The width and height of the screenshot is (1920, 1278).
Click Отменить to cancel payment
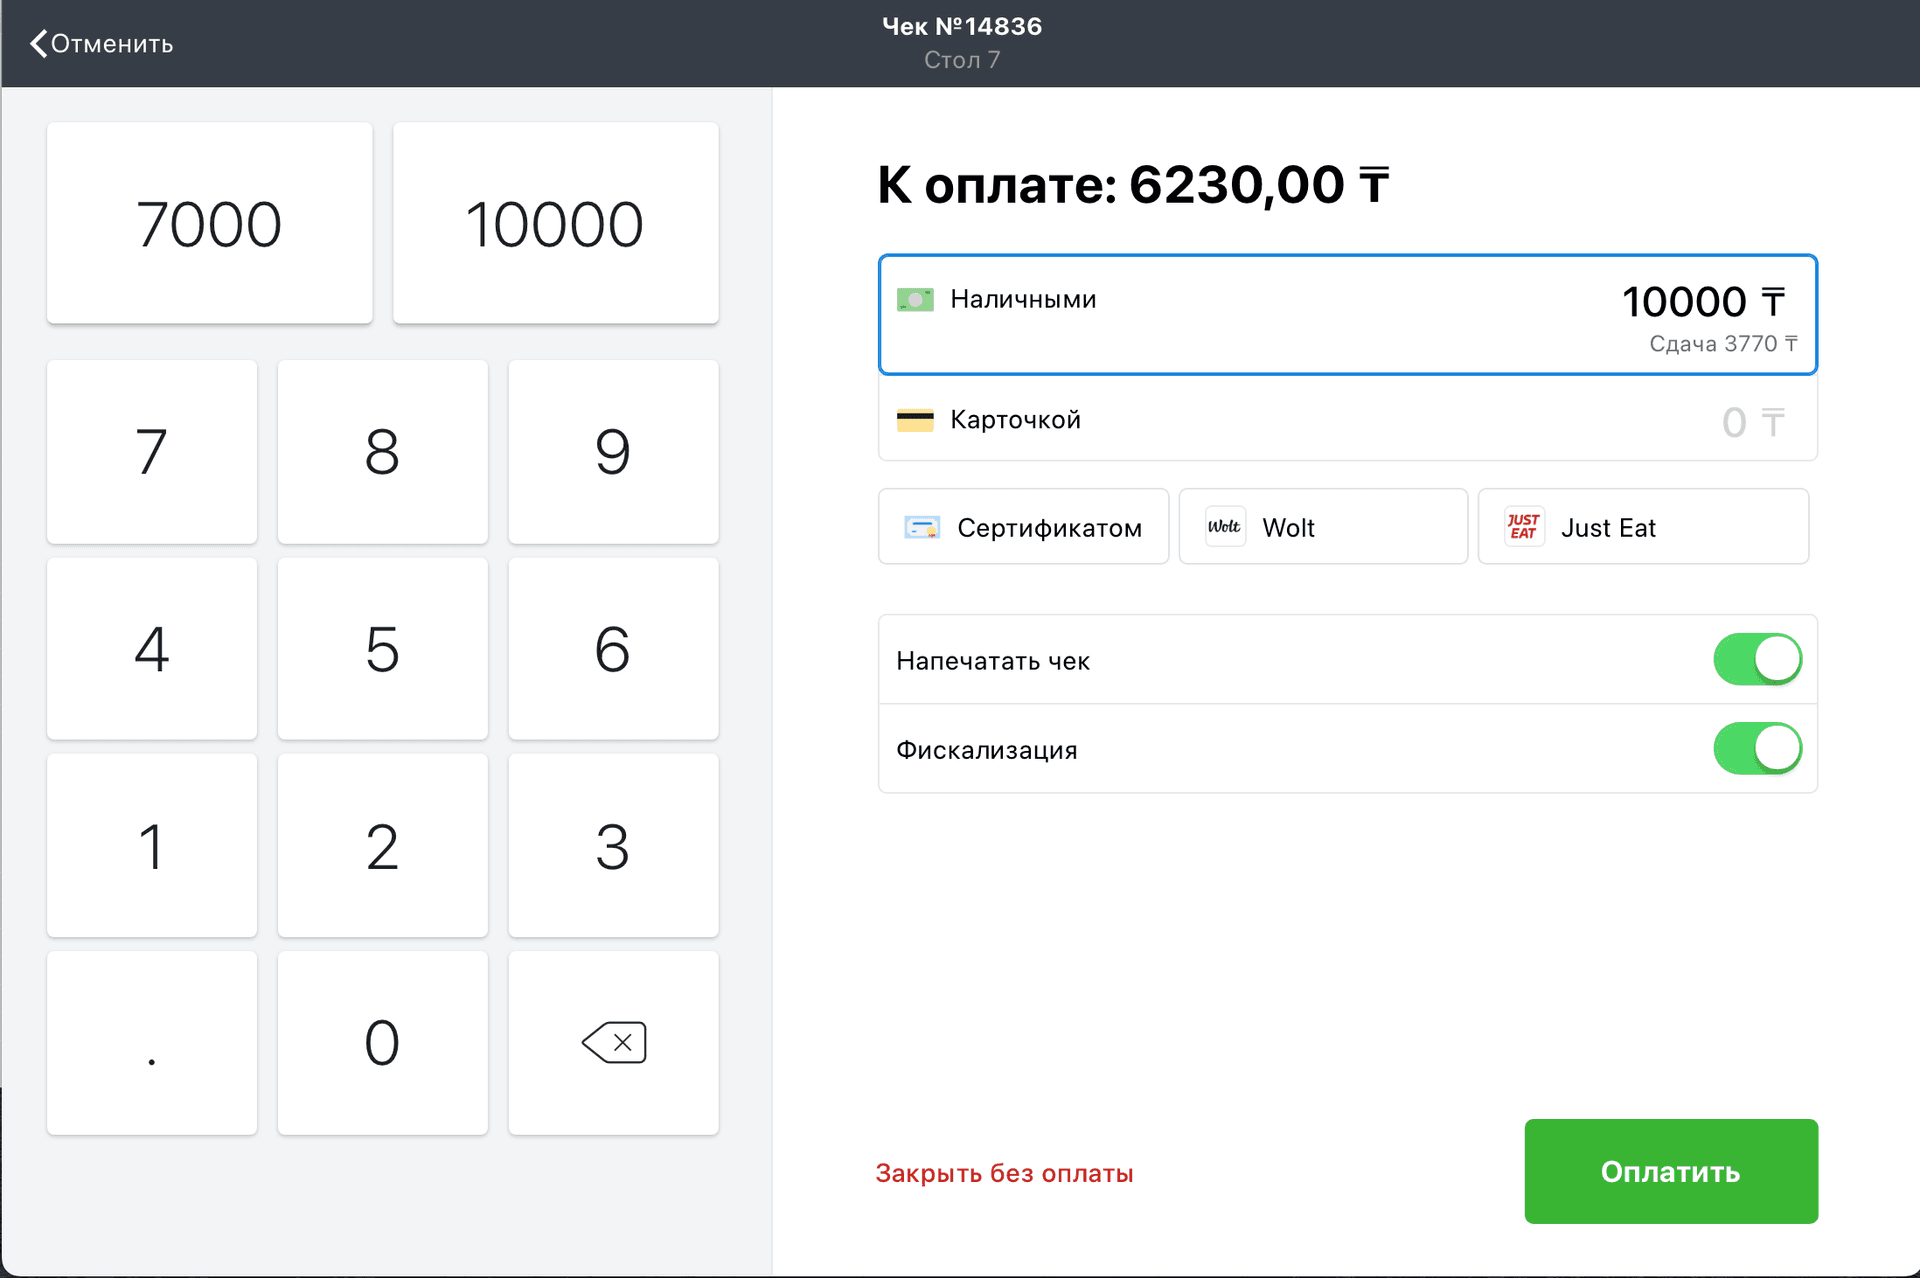[101, 44]
